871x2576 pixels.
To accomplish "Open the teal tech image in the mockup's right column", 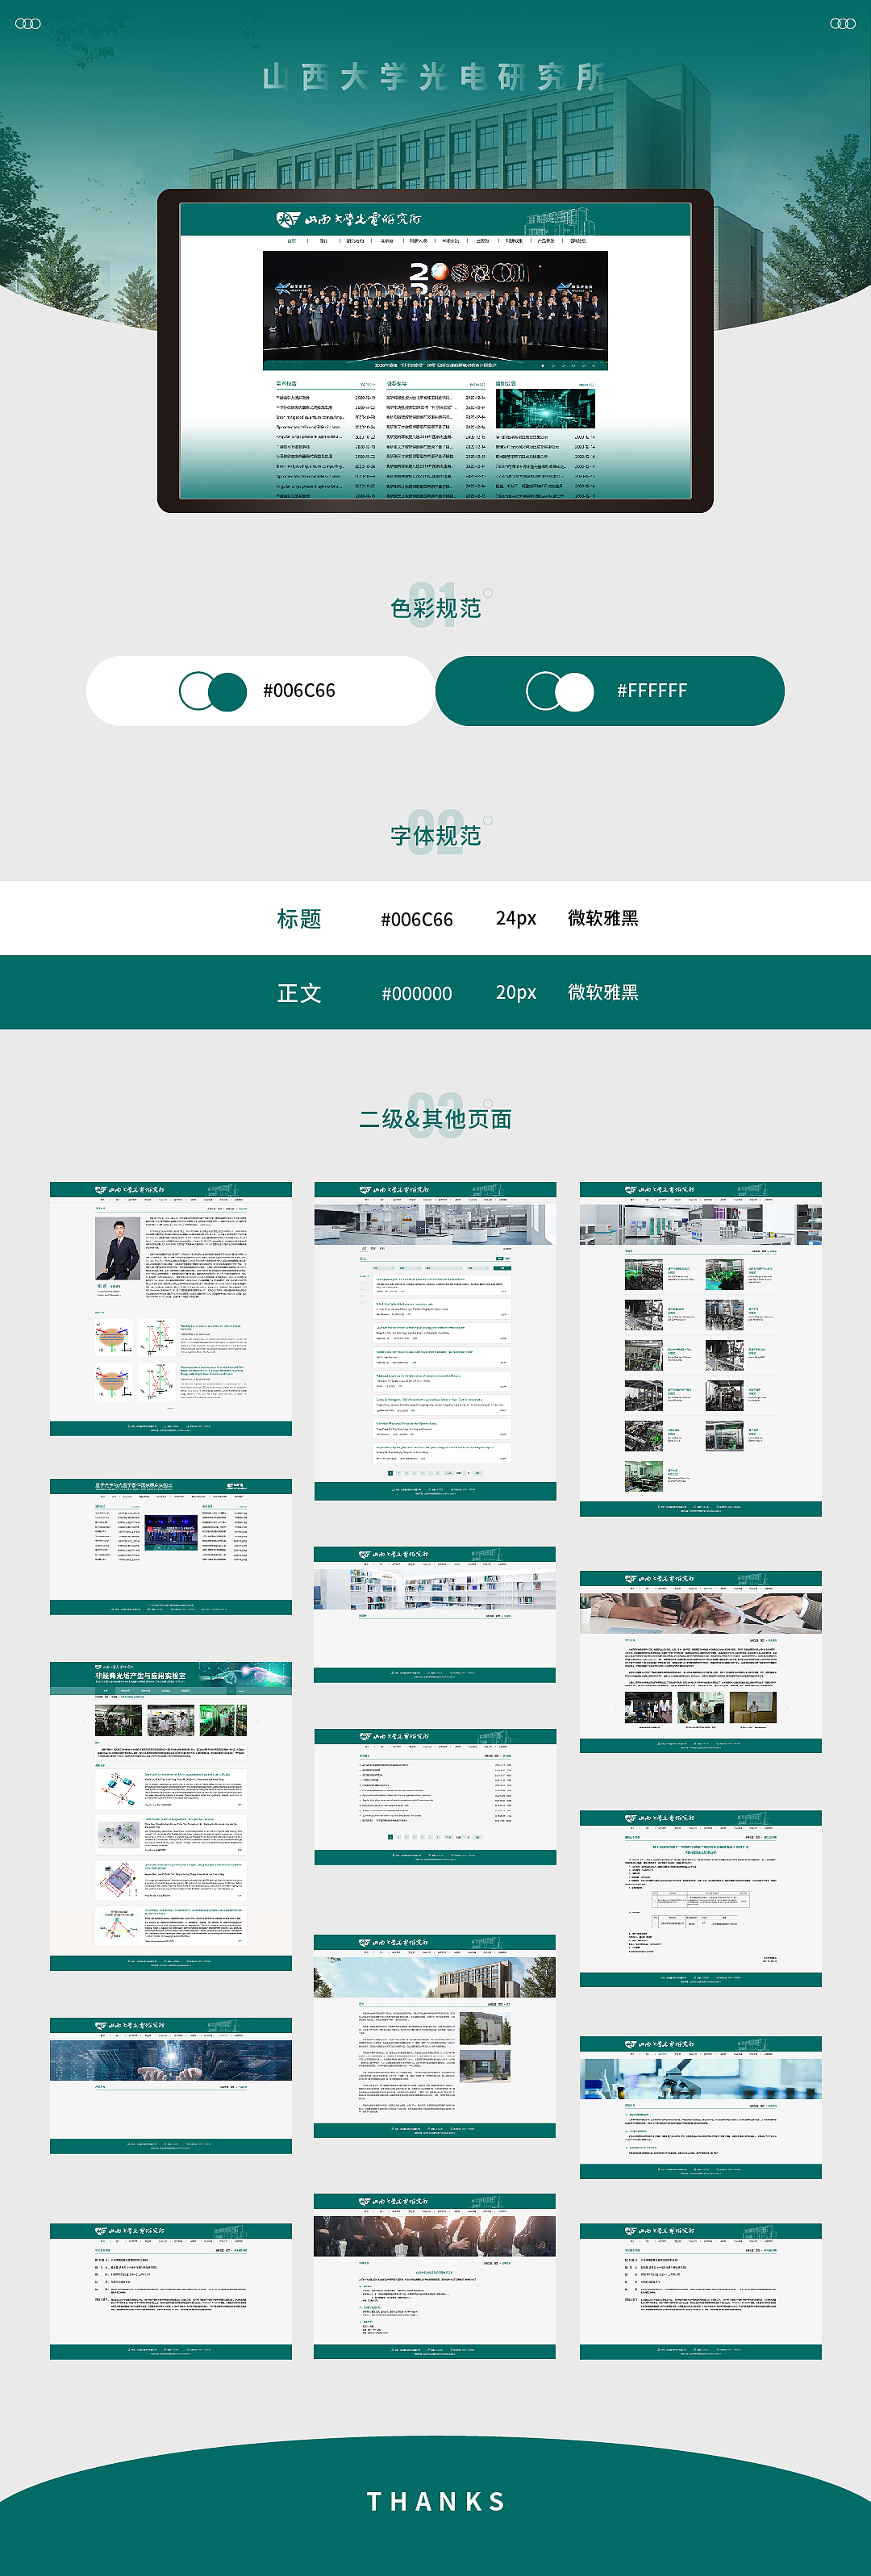I will [x=545, y=409].
